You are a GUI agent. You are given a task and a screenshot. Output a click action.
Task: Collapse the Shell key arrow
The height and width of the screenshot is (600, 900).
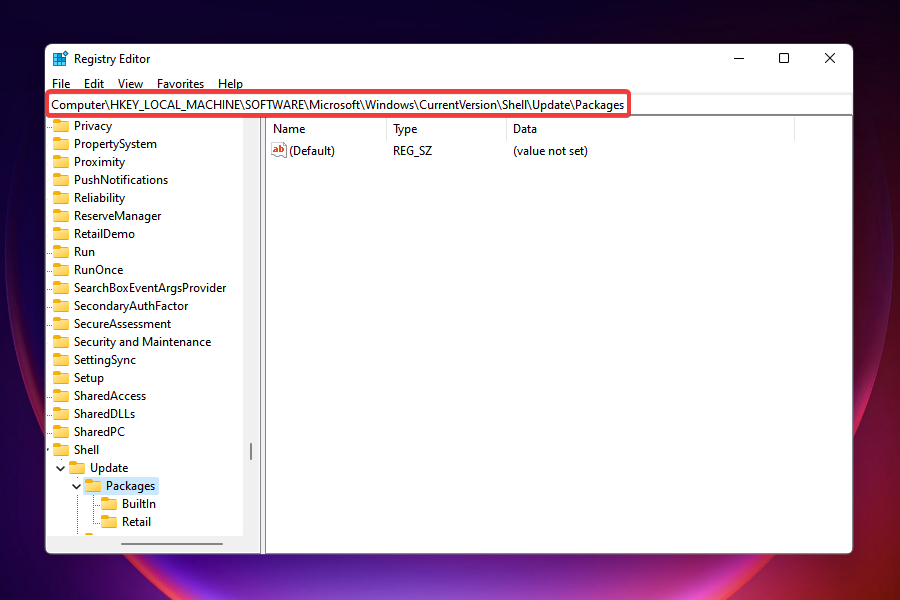(x=48, y=450)
